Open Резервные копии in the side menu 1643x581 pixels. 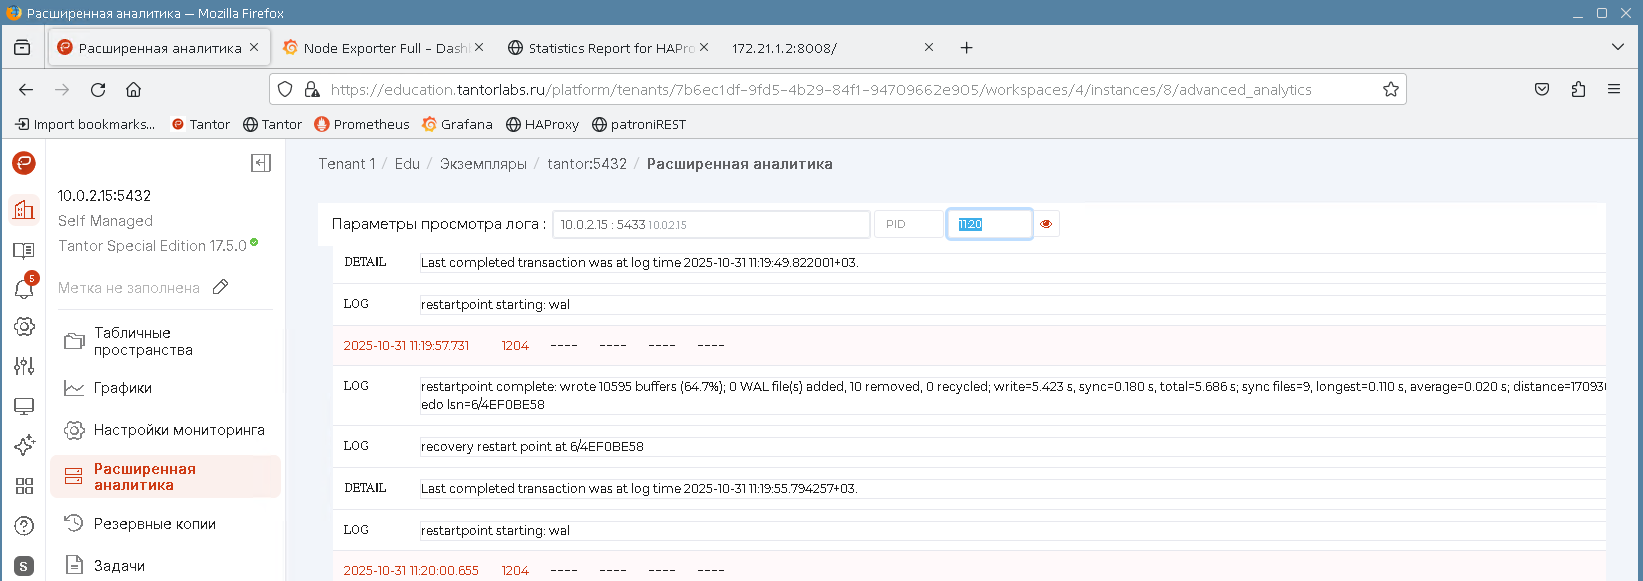tap(154, 524)
